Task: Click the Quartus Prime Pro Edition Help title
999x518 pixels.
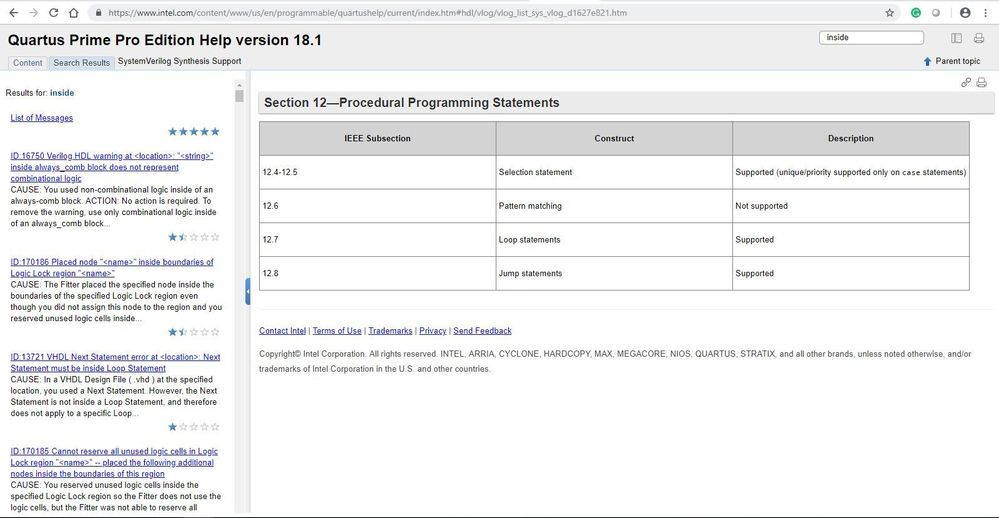Action: [164, 40]
